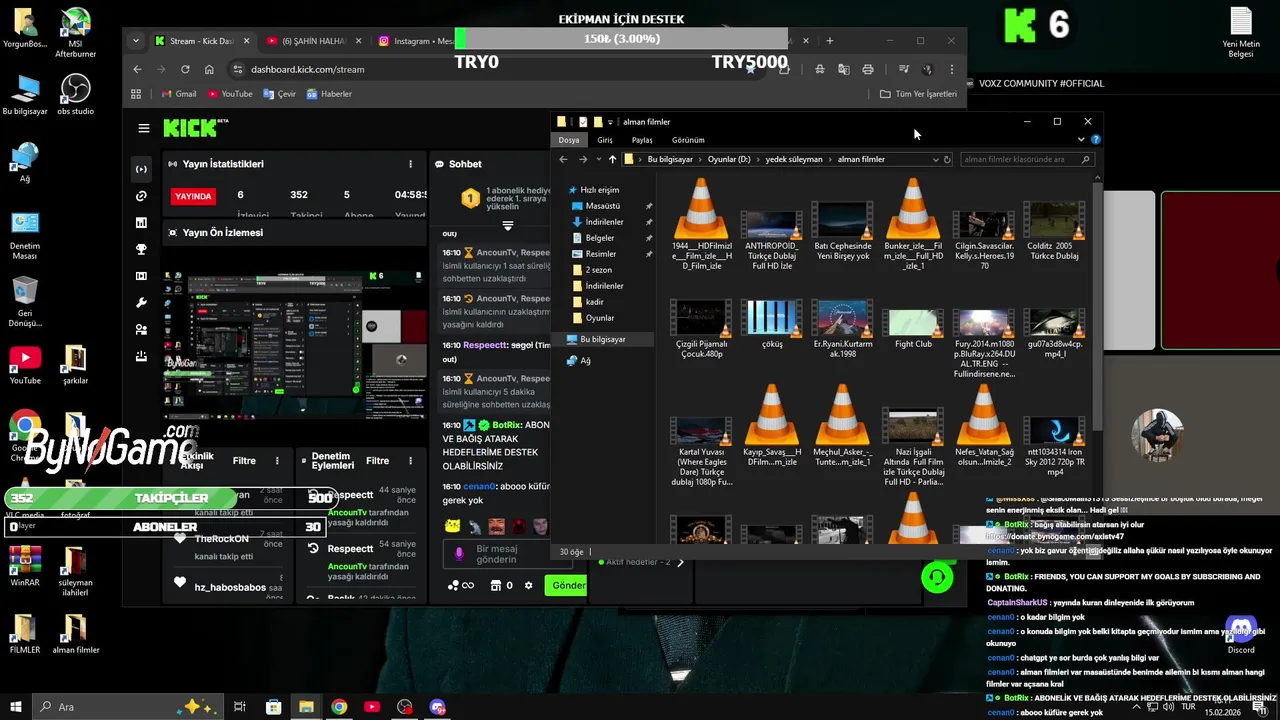Reload the Kick dashboard page
The width and height of the screenshot is (1280, 720).
click(185, 69)
